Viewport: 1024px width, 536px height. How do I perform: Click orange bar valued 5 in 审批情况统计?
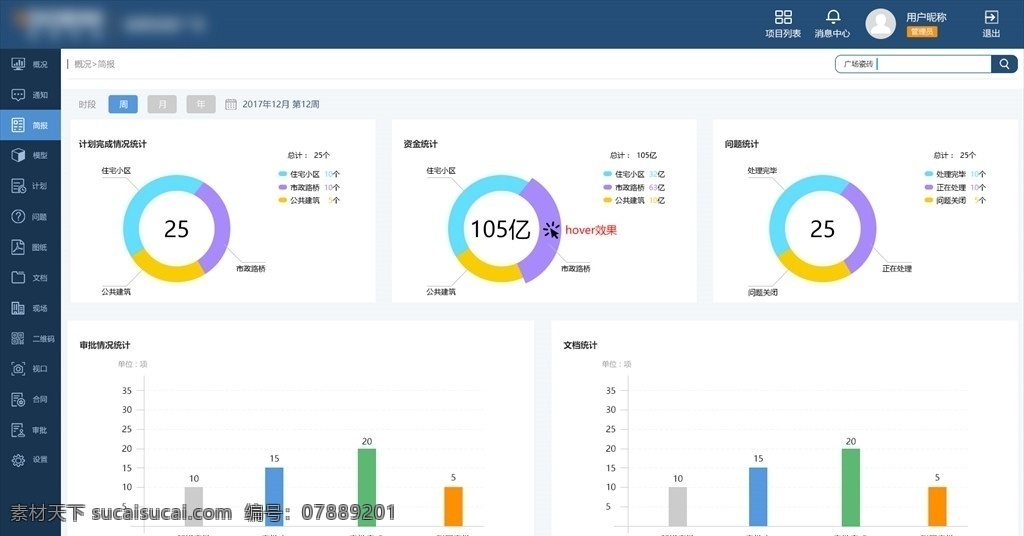(x=453, y=506)
